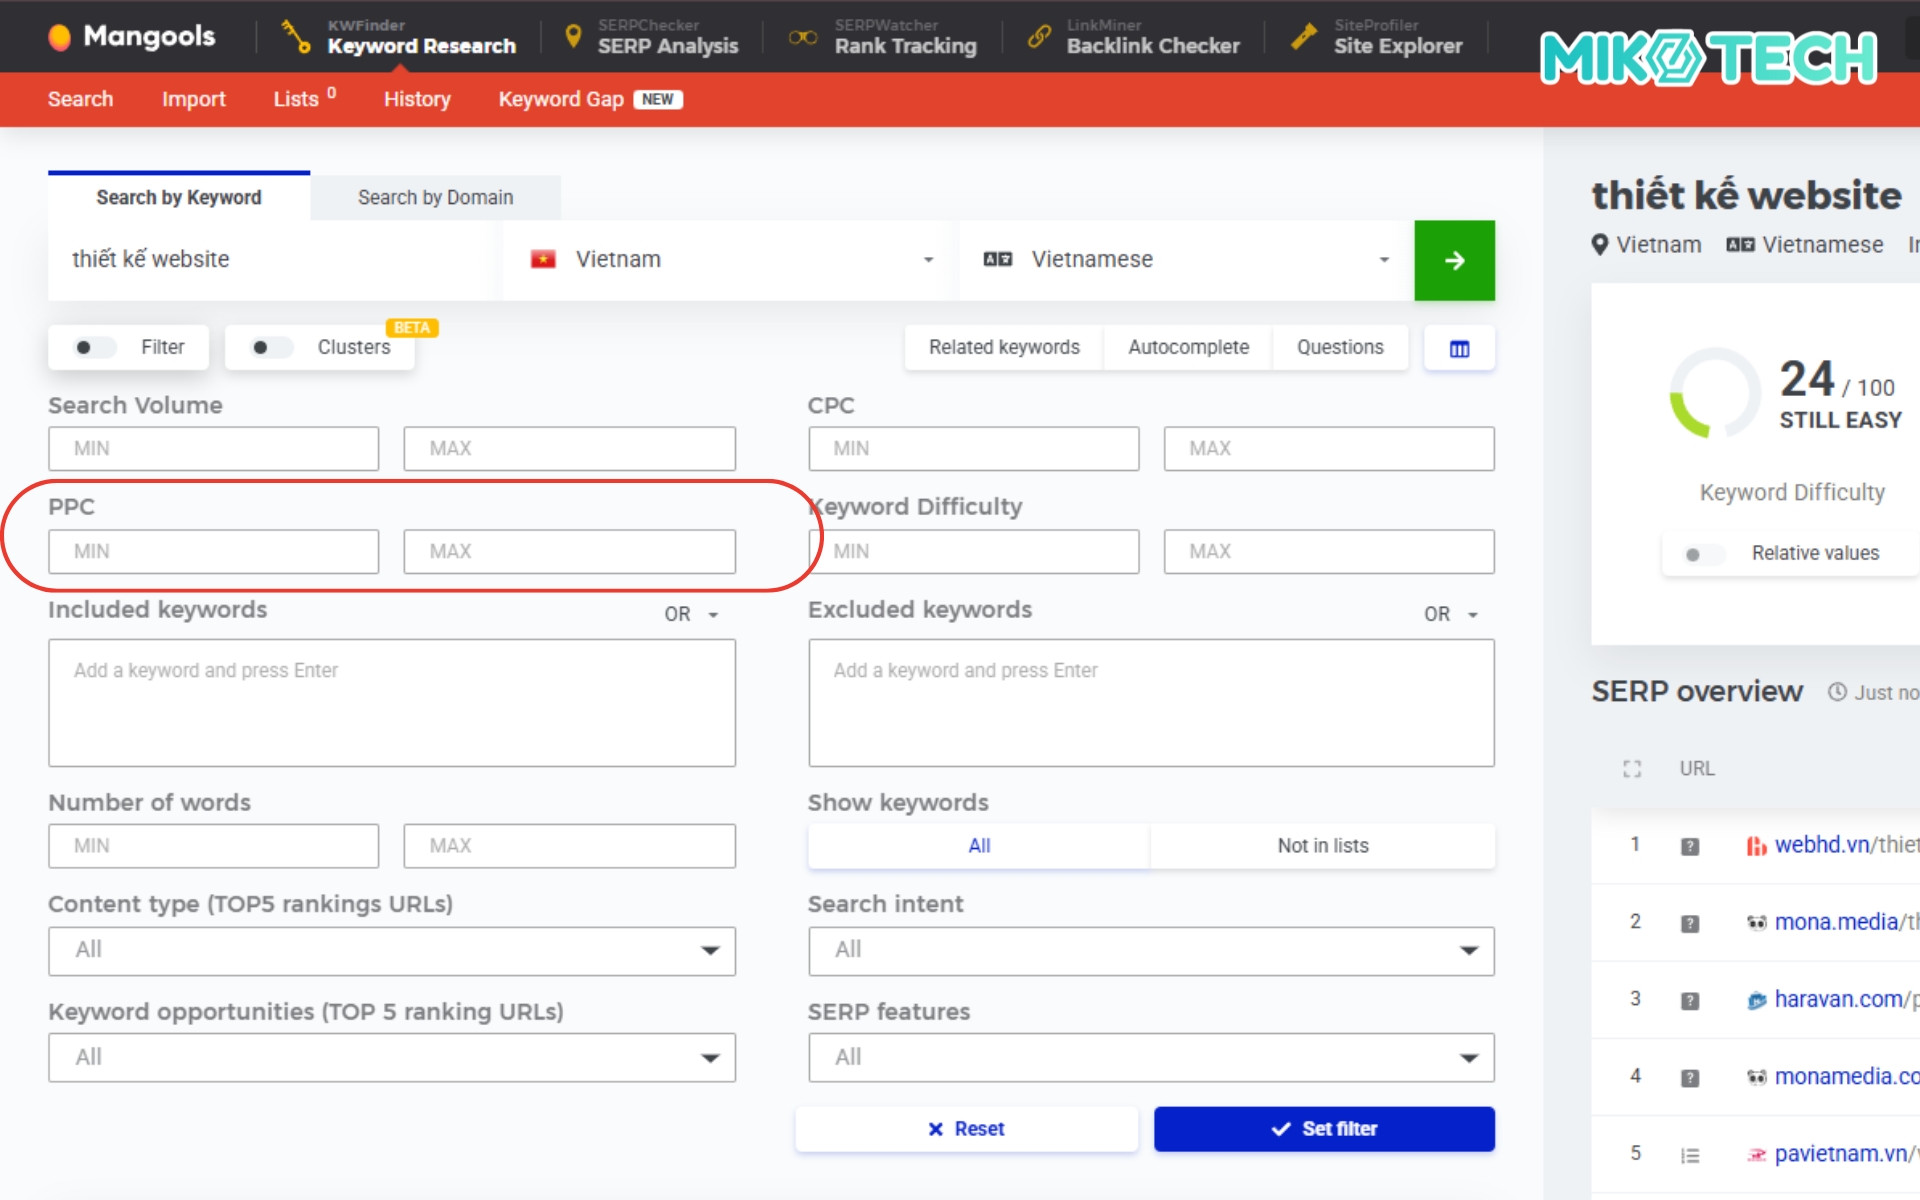The height and width of the screenshot is (1200, 1920).
Task: Enable Relative values for Keyword Difficulty
Action: point(1702,553)
